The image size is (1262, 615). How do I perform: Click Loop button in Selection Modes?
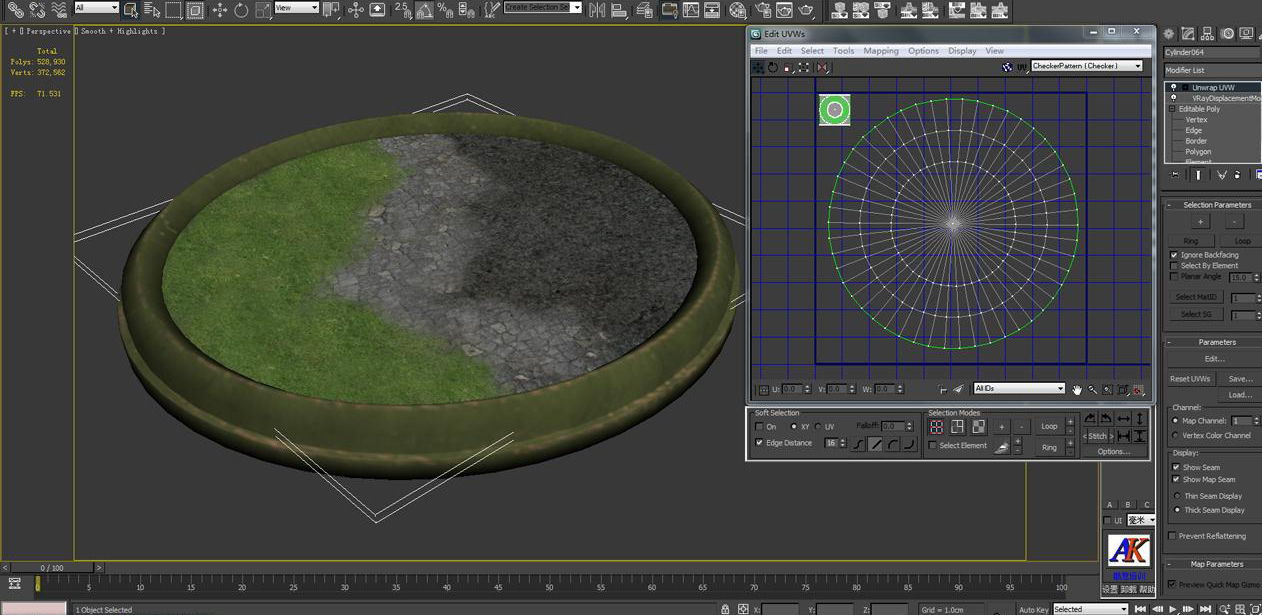[x=1049, y=427]
